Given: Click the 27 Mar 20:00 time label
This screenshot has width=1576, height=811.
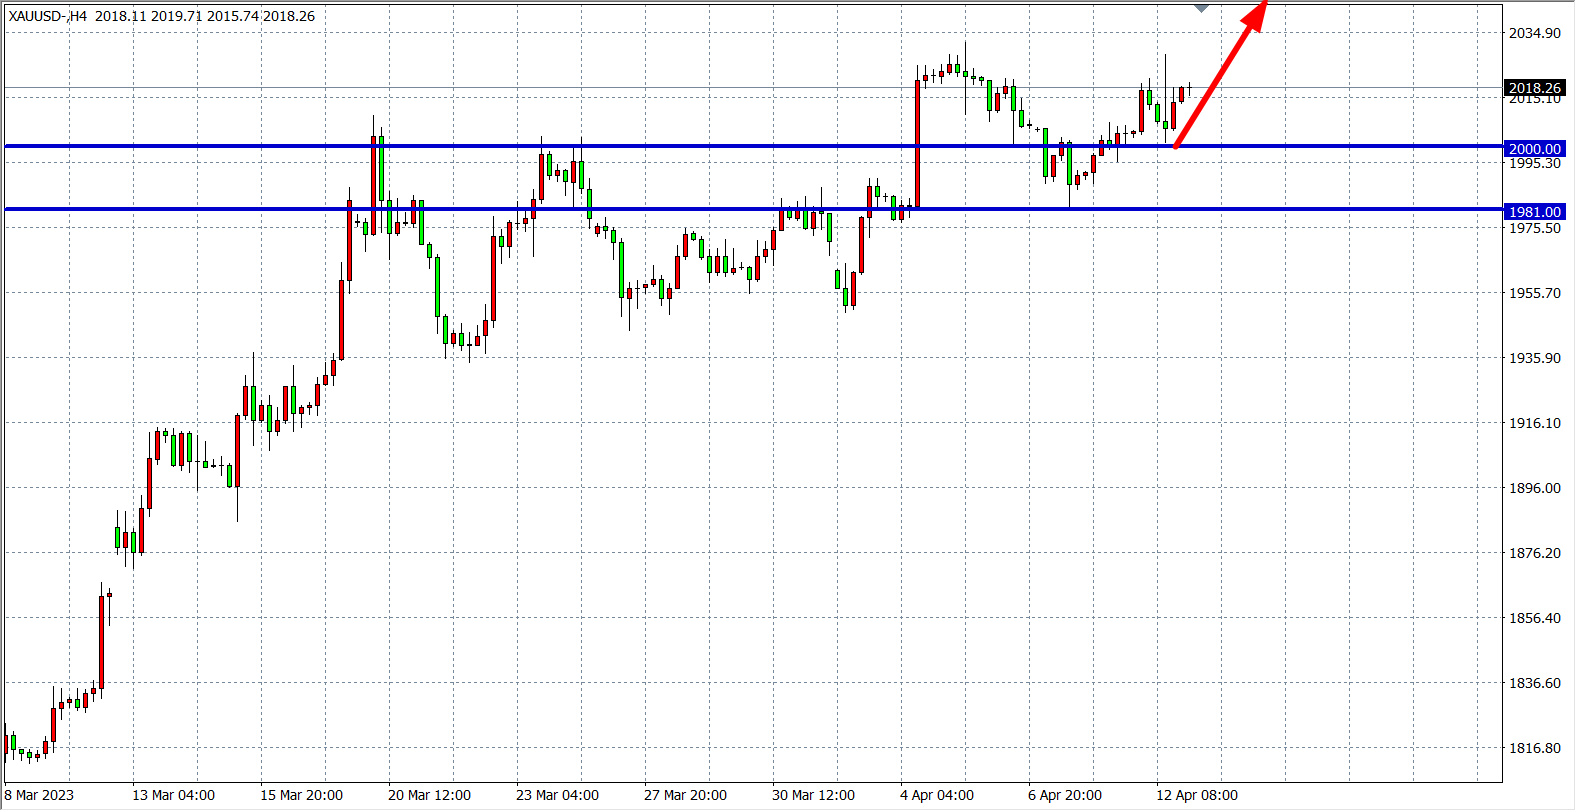Looking at the screenshot, I should (685, 795).
